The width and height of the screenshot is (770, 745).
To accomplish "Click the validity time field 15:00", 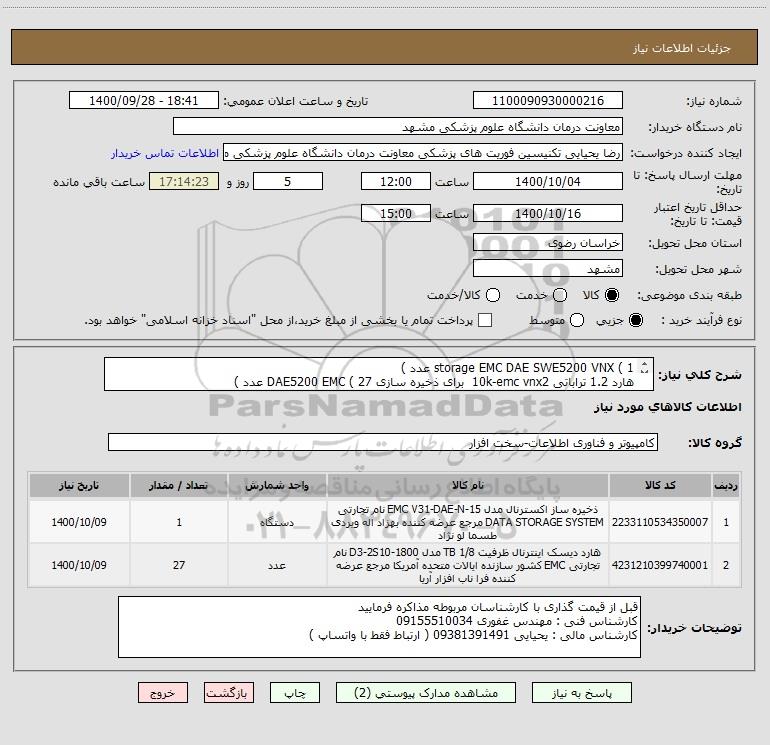I will (x=396, y=213).
